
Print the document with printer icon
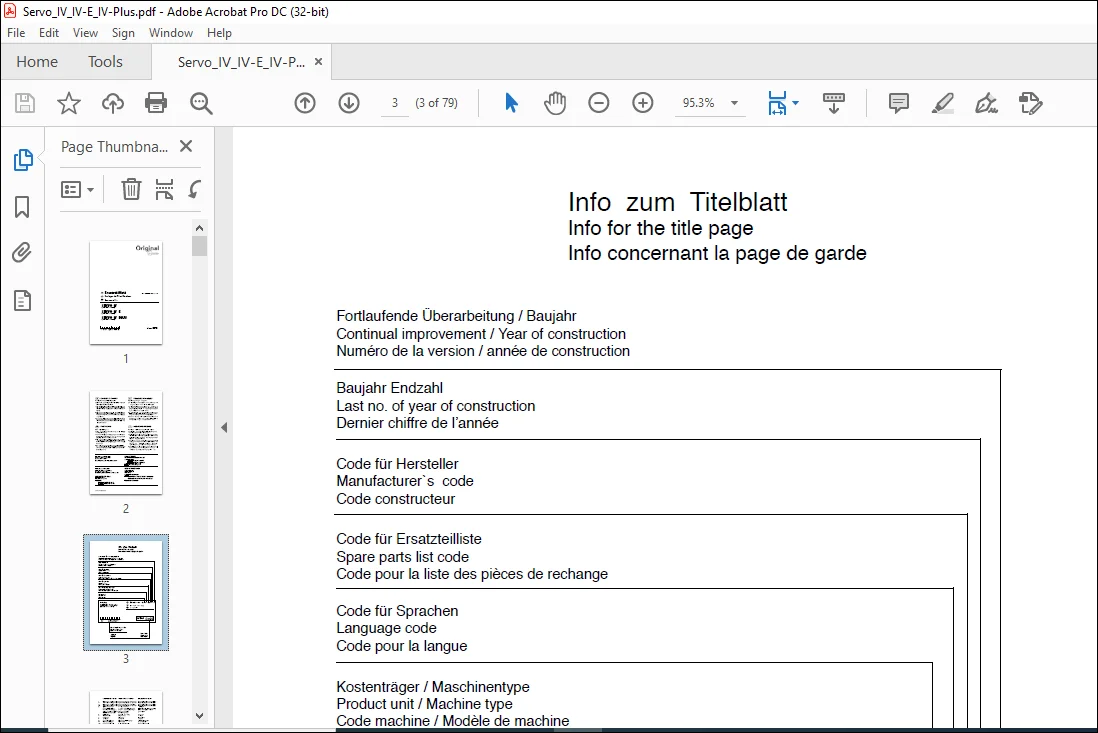coord(155,103)
